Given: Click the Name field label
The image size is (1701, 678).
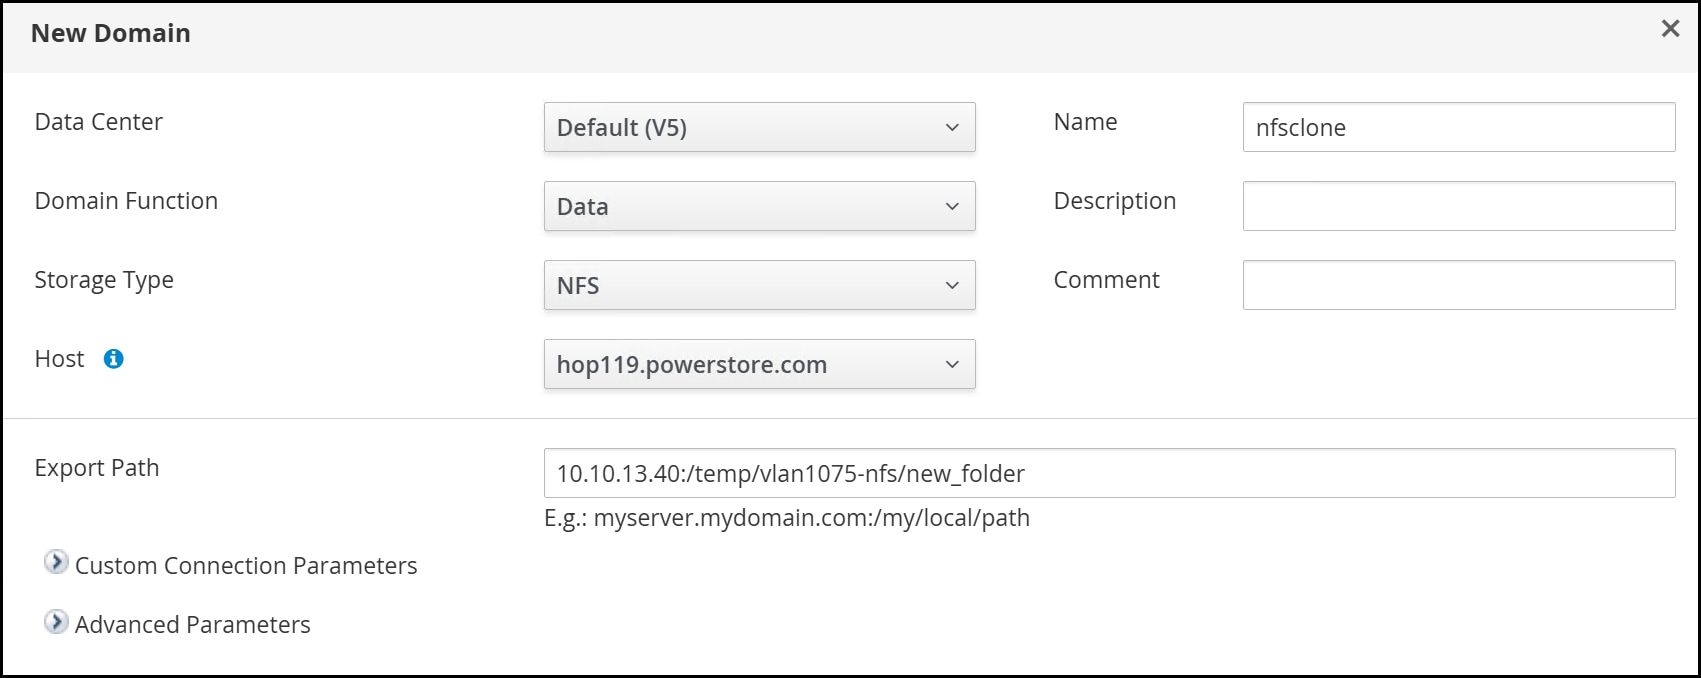Looking at the screenshot, I should (1086, 122).
